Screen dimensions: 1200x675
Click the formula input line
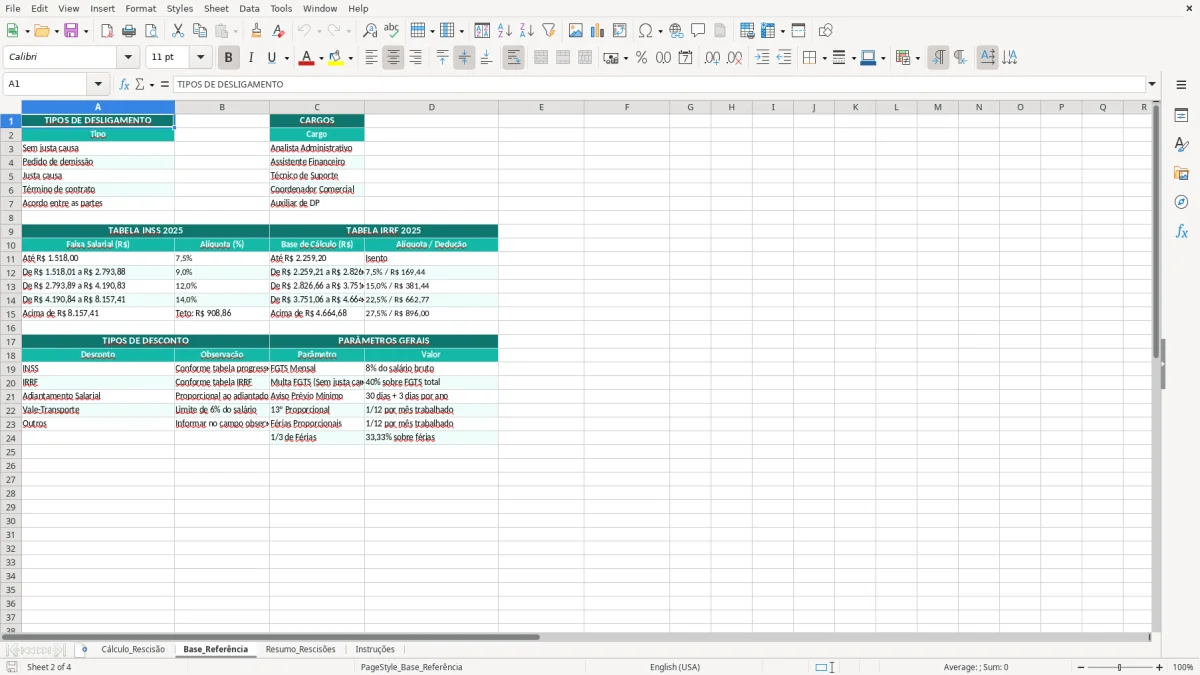click(x=658, y=85)
